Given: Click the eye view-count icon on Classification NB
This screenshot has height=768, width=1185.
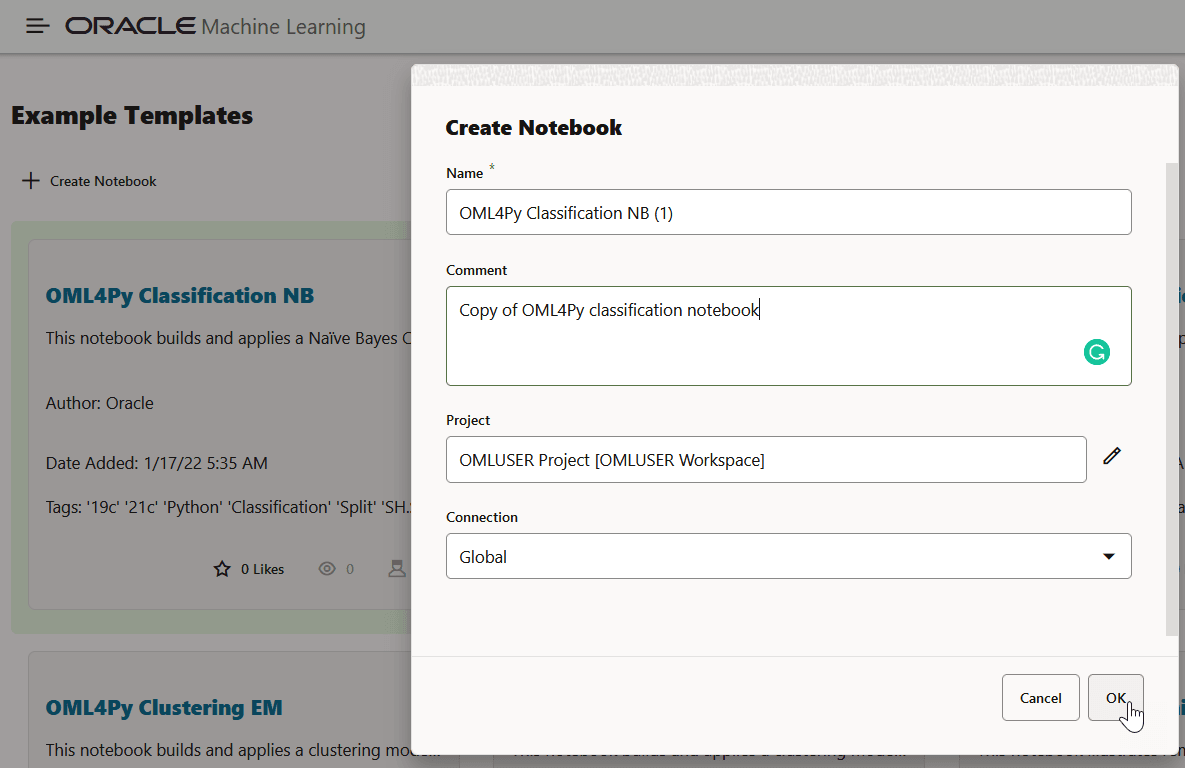Looking at the screenshot, I should point(328,568).
